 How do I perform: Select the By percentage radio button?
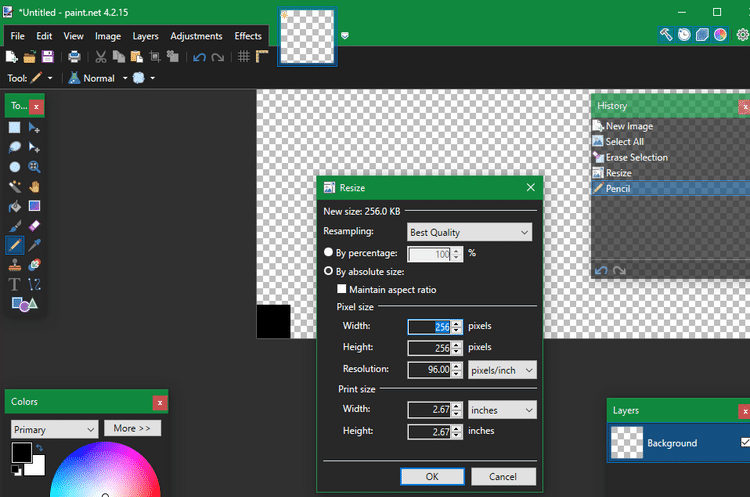(x=329, y=253)
